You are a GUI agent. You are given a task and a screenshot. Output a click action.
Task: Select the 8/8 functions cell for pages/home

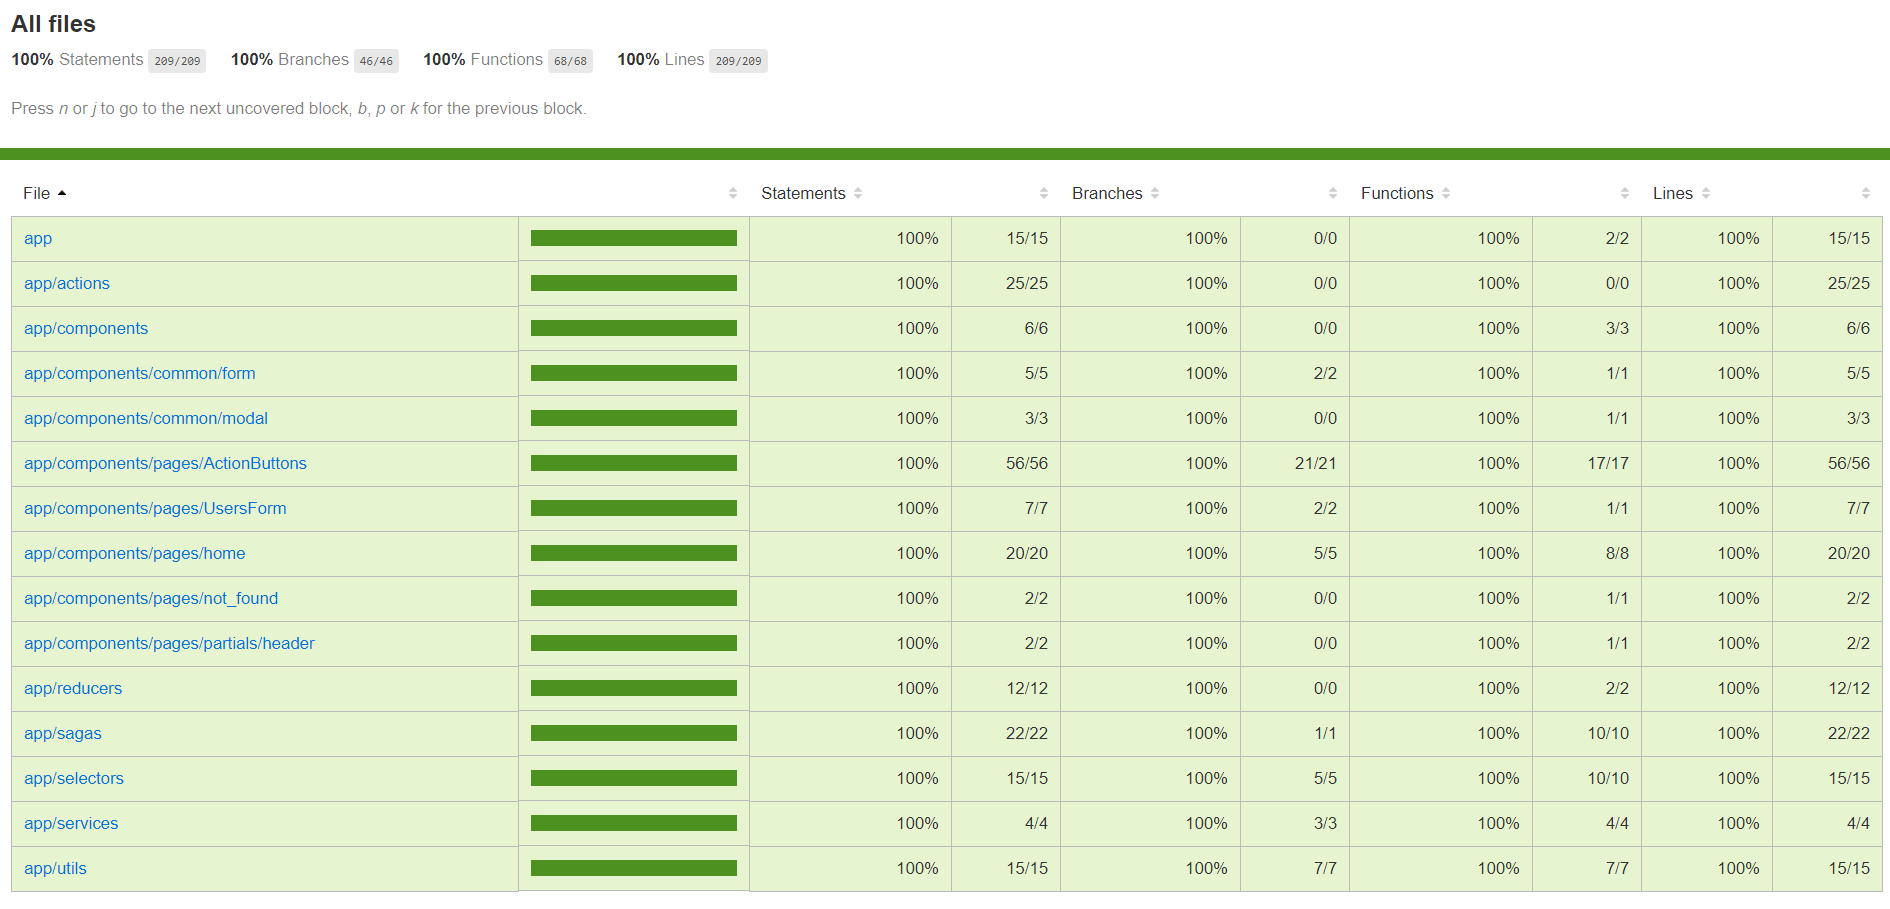coord(1587,554)
